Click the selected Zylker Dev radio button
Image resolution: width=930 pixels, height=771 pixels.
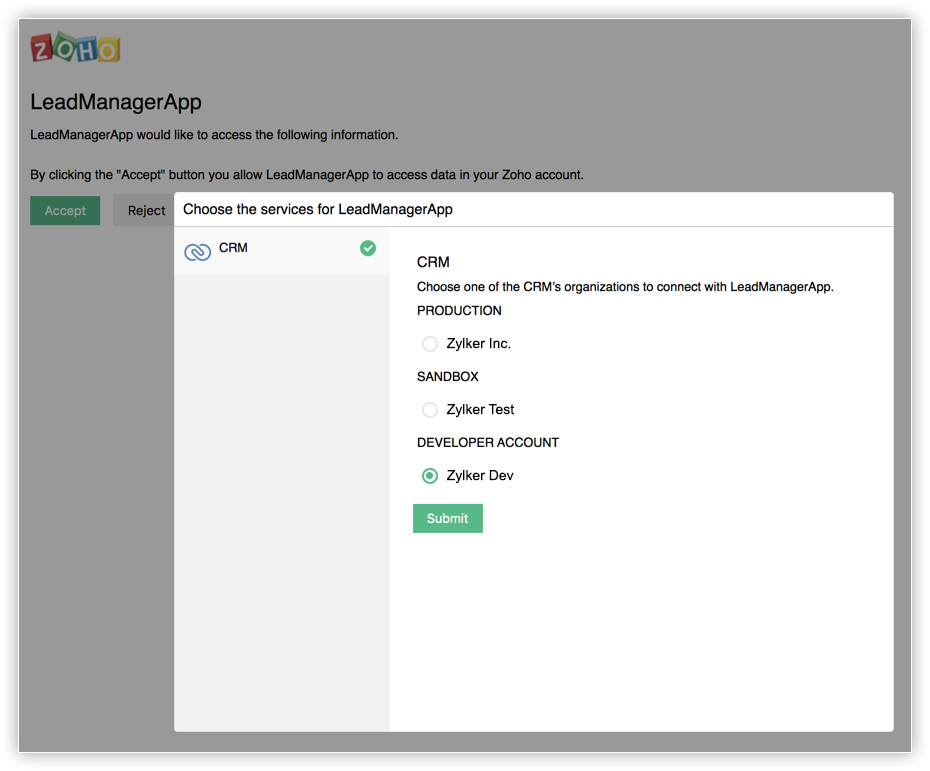[429, 476]
